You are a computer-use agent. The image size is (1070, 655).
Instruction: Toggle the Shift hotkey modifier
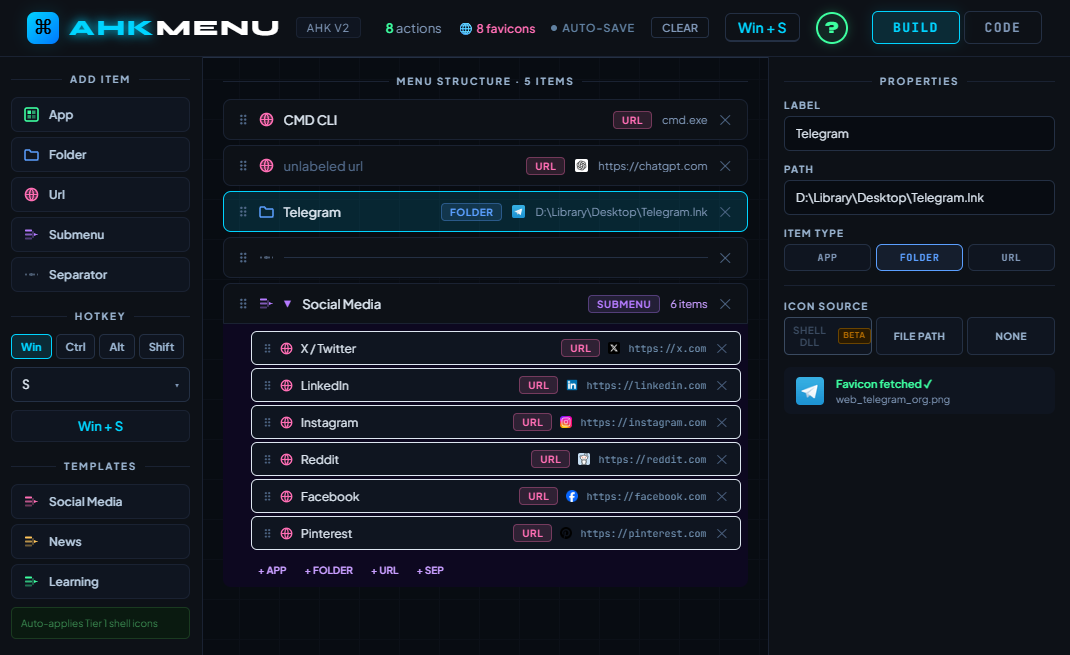pos(161,347)
